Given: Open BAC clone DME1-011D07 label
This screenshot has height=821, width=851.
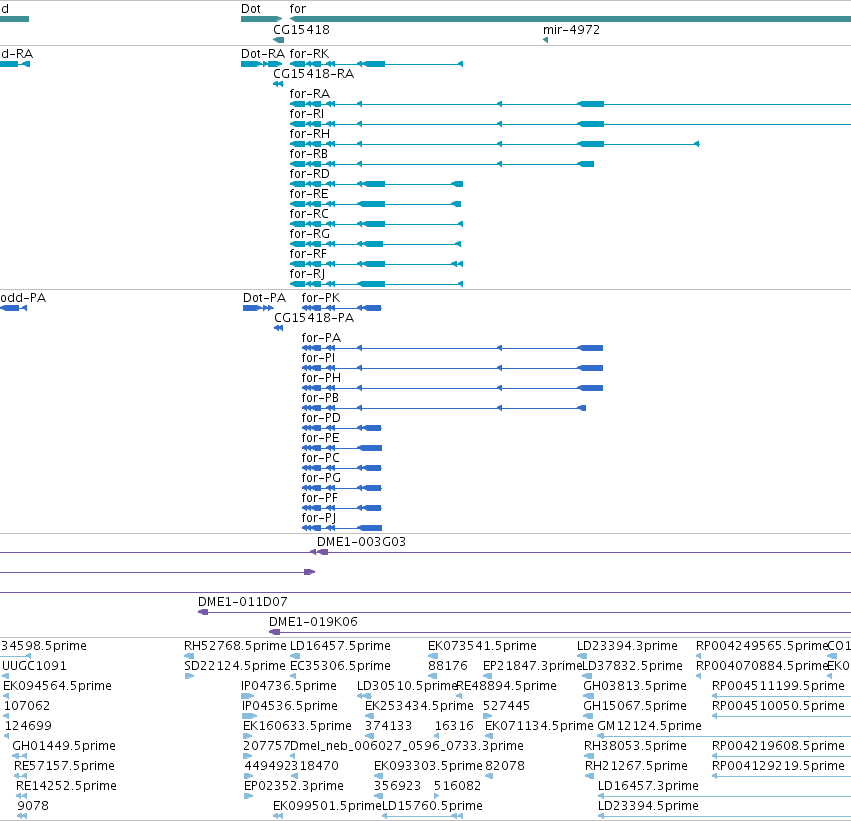Looking at the screenshot, I should (x=243, y=602).
